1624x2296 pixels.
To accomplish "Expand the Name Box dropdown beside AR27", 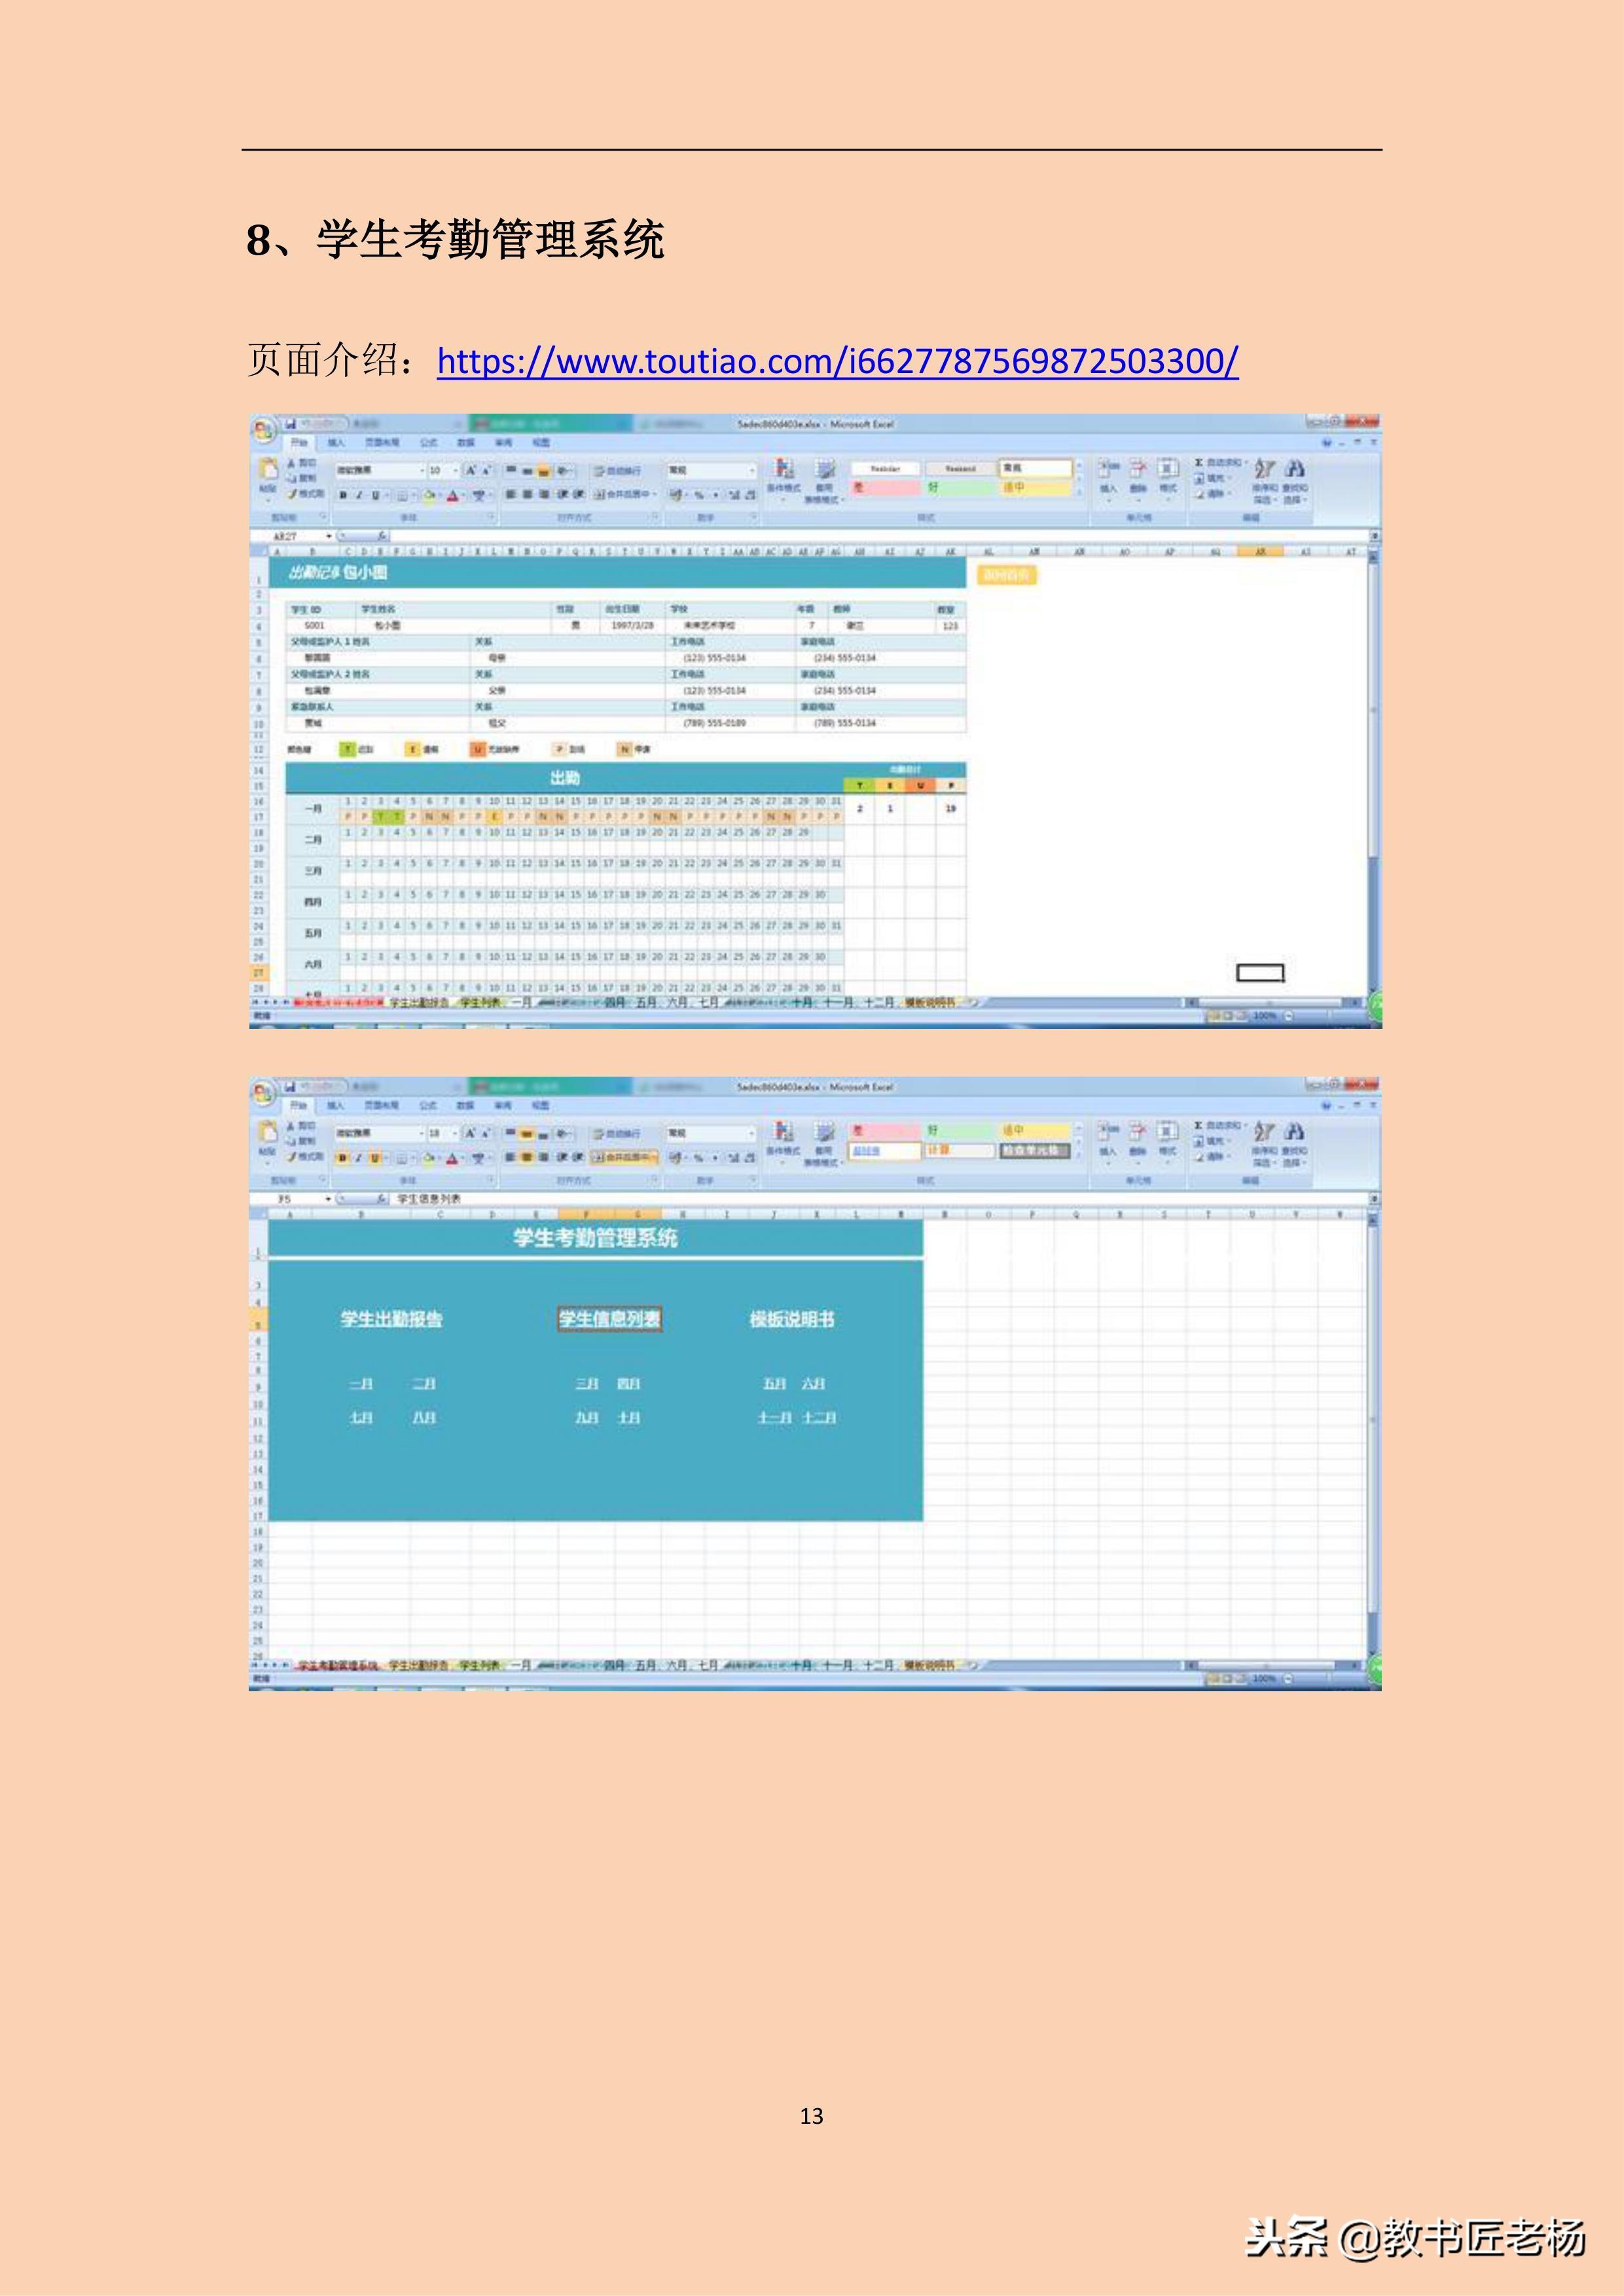I will (328, 537).
